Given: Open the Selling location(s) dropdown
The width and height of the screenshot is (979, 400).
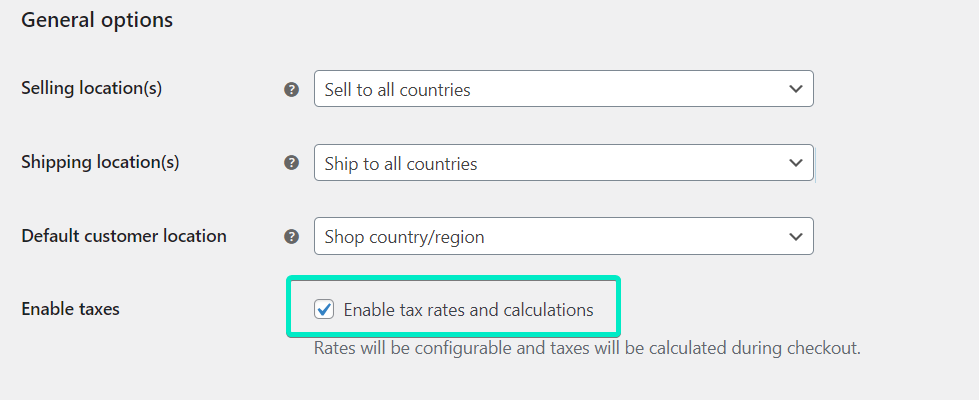Looking at the screenshot, I should (x=564, y=89).
